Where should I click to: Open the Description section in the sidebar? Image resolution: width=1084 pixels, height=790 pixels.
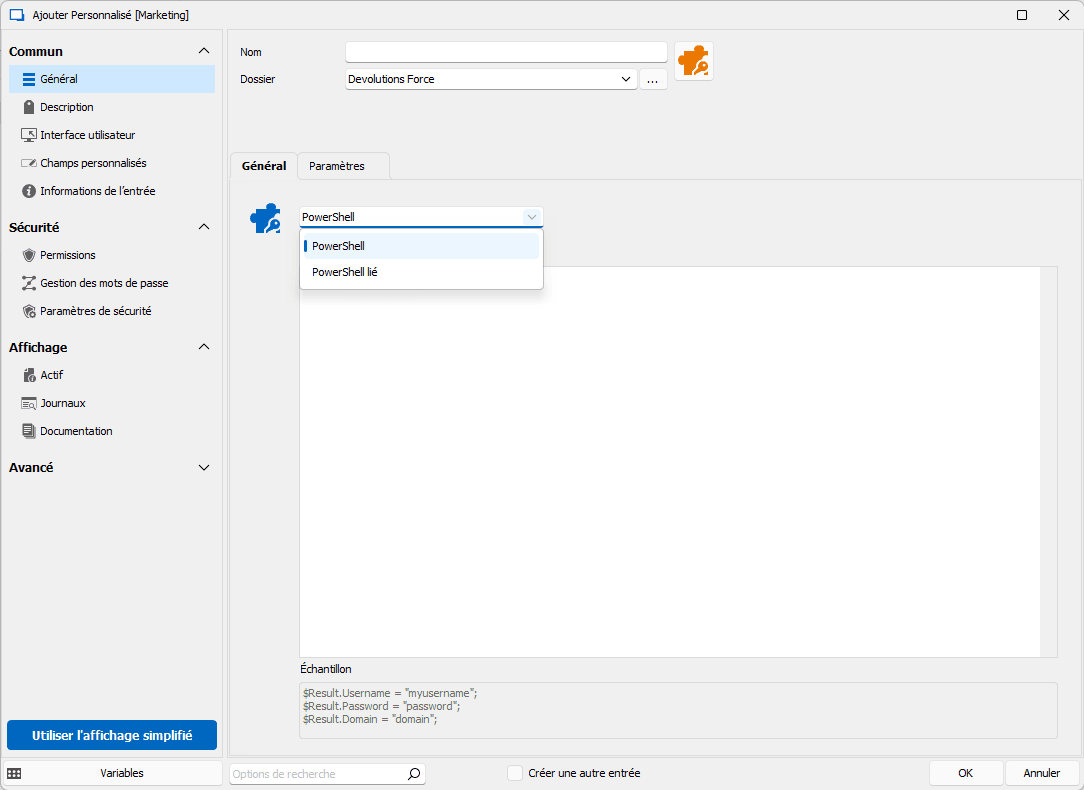[66, 107]
